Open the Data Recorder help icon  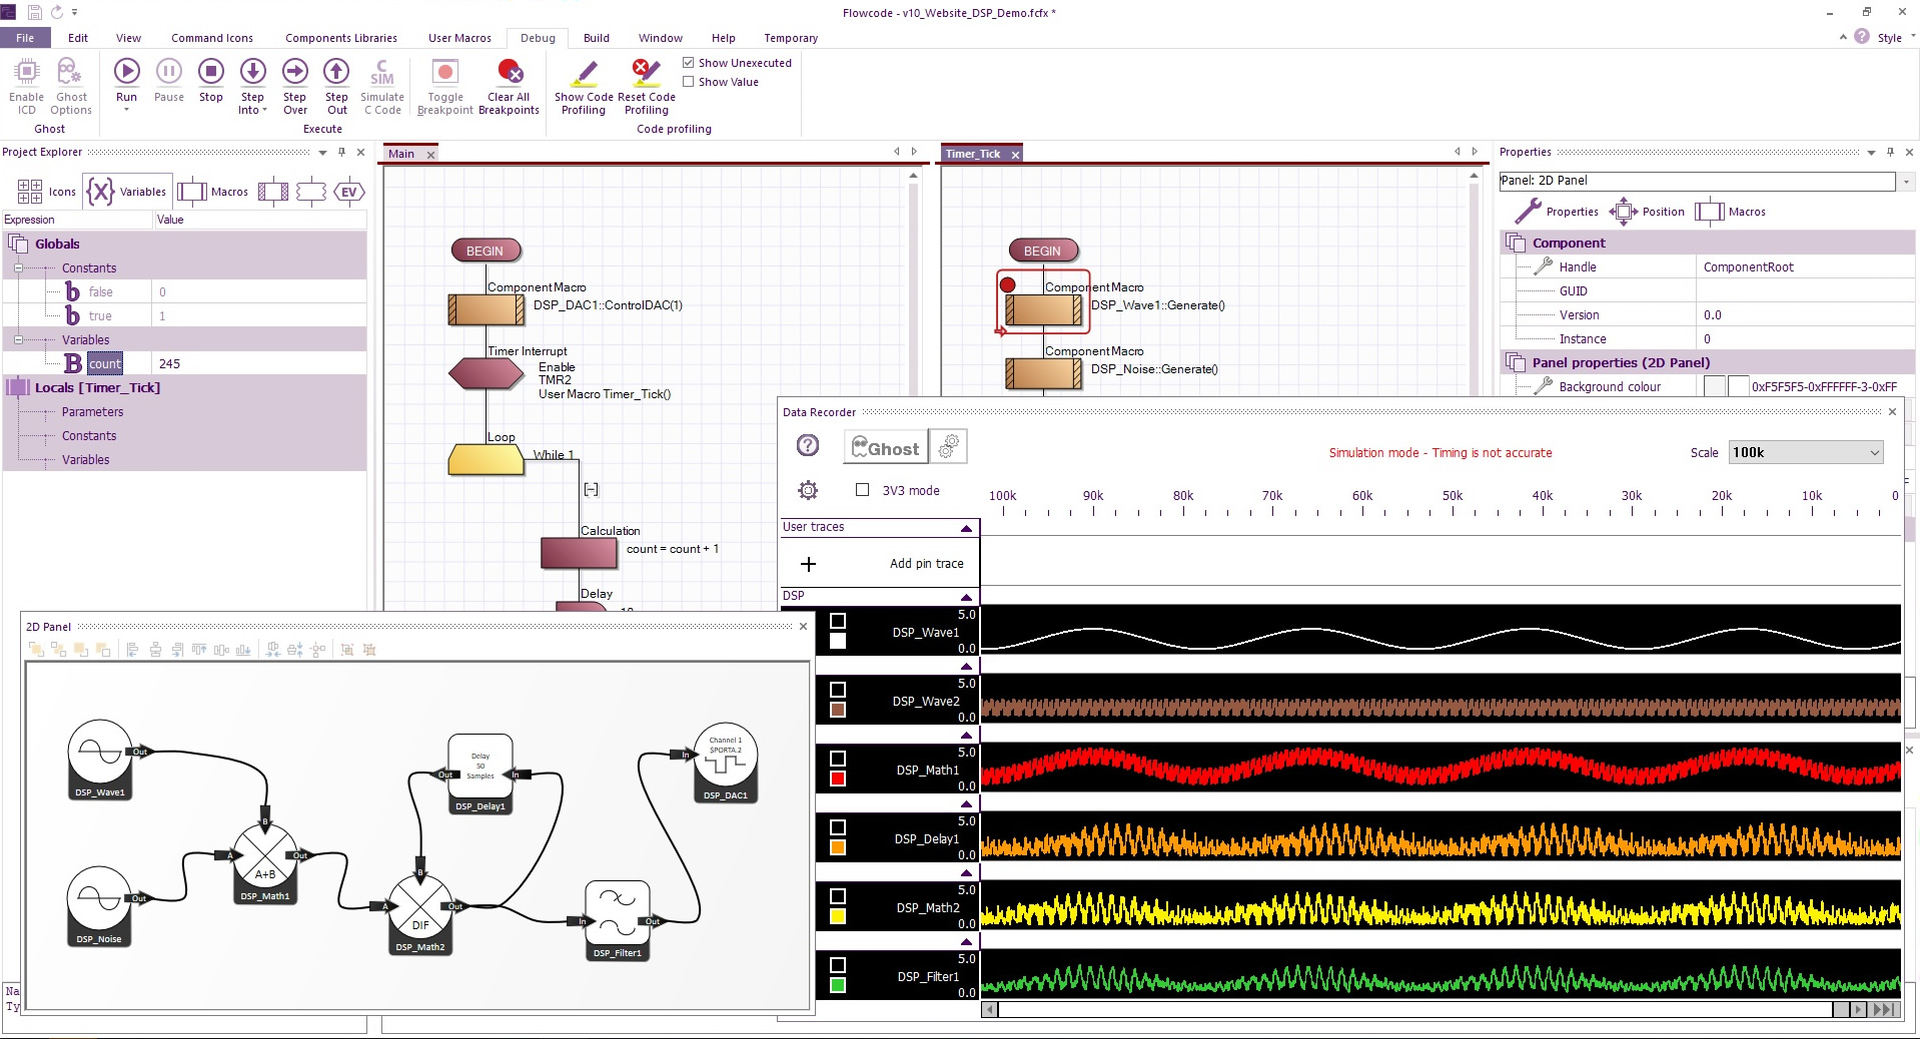[x=807, y=446]
